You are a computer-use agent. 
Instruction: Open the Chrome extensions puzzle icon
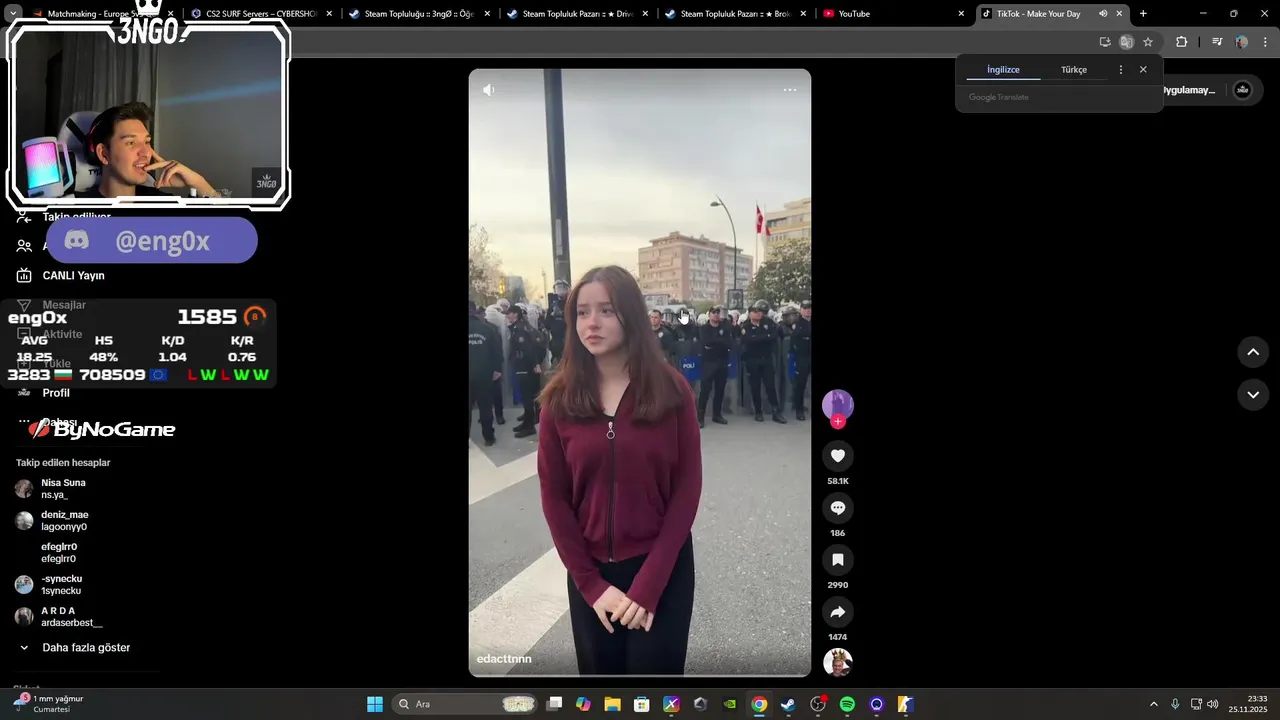(x=1181, y=42)
